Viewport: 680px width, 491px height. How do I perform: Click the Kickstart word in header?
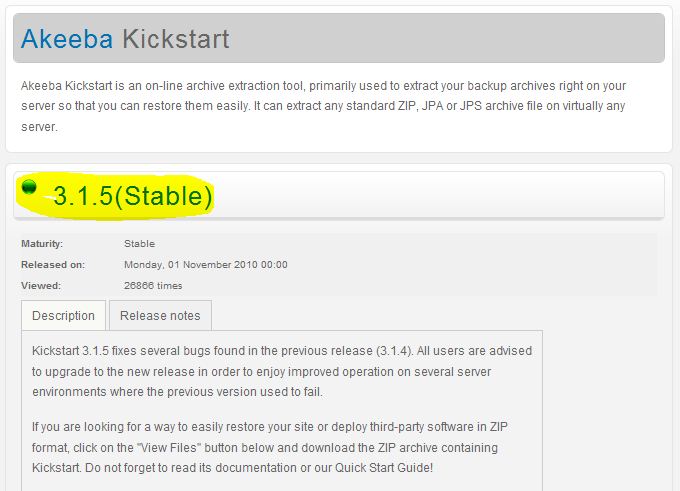point(176,39)
